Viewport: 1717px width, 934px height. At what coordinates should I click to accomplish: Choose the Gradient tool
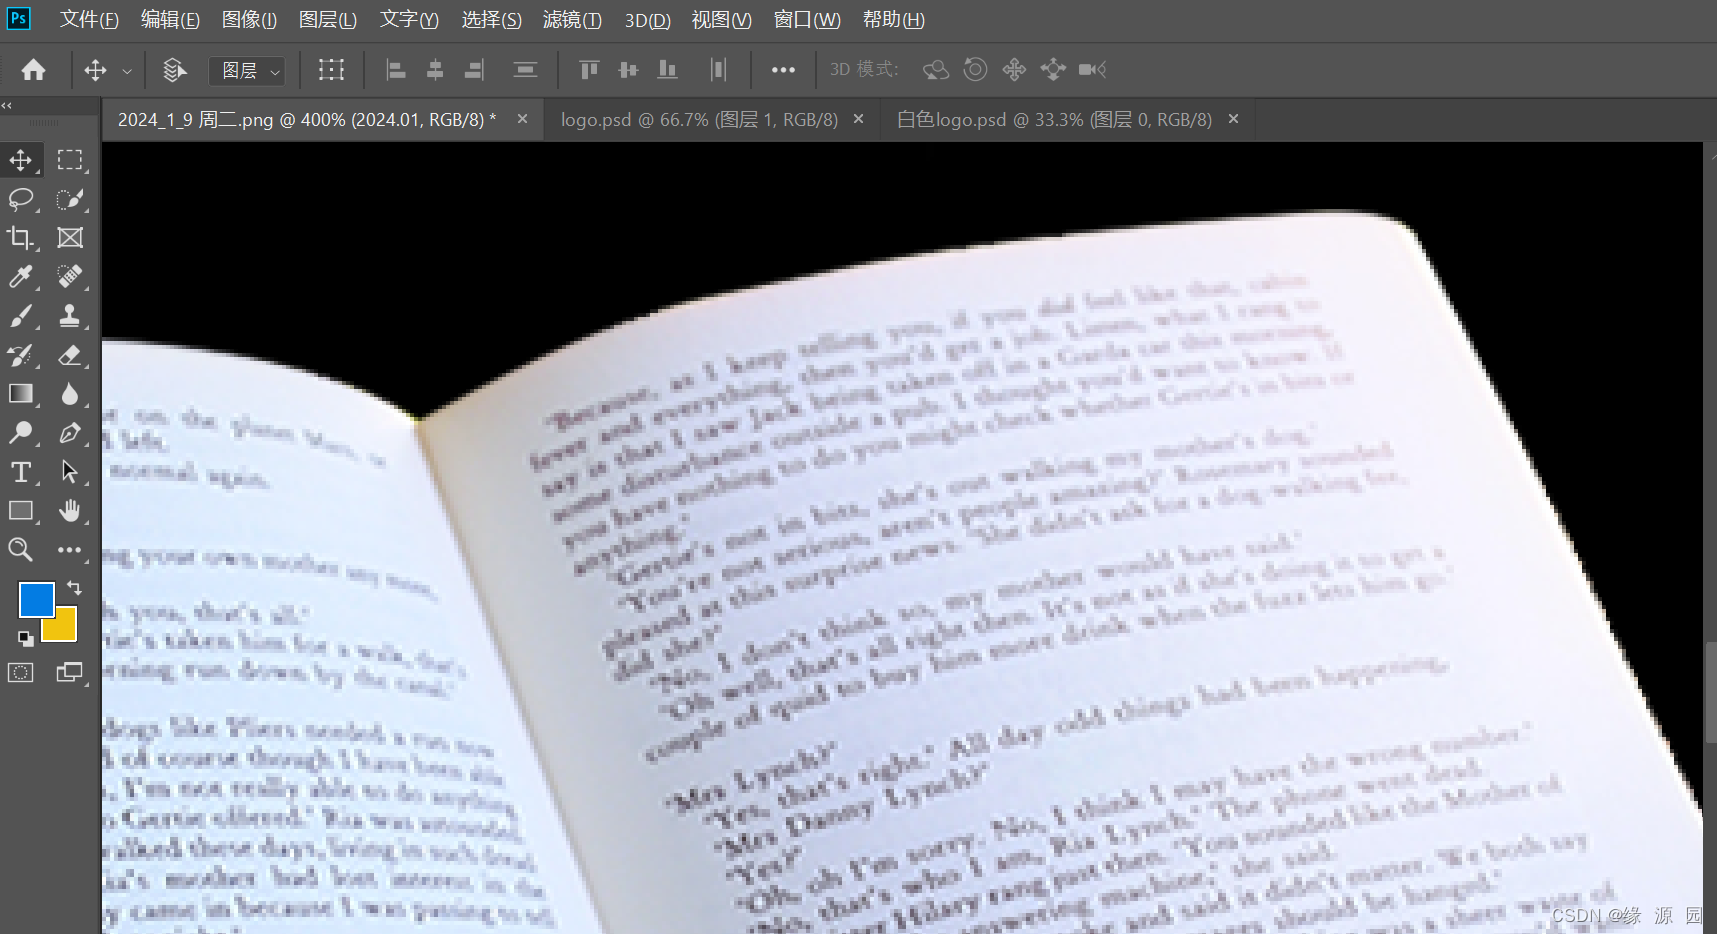click(21, 394)
